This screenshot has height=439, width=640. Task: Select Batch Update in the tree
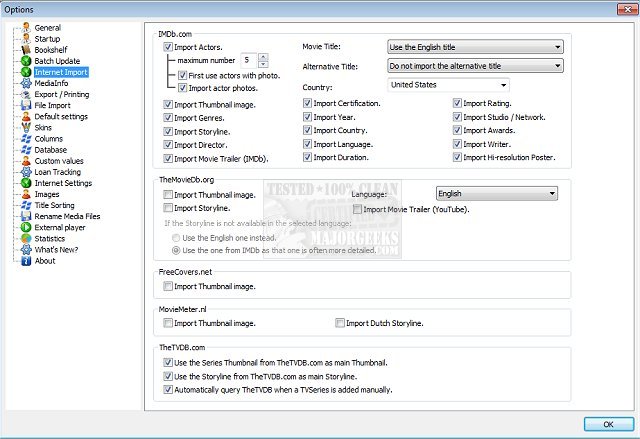[57, 61]
